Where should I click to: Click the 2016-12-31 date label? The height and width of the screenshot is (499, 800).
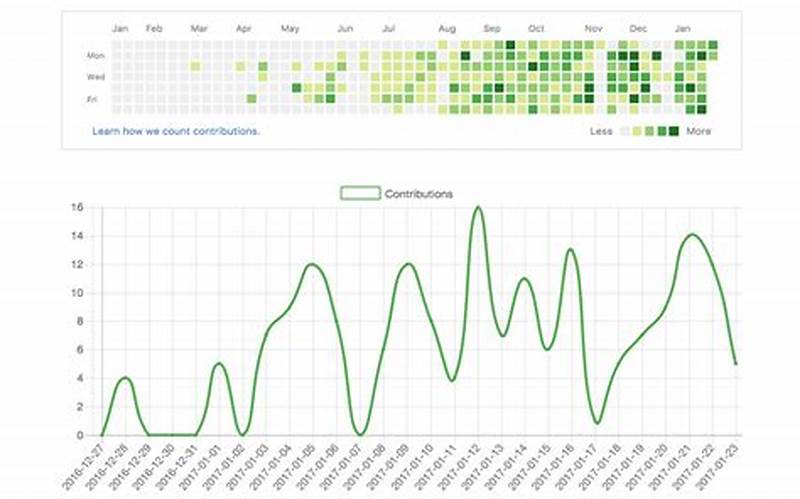click(x=176, y=466)
